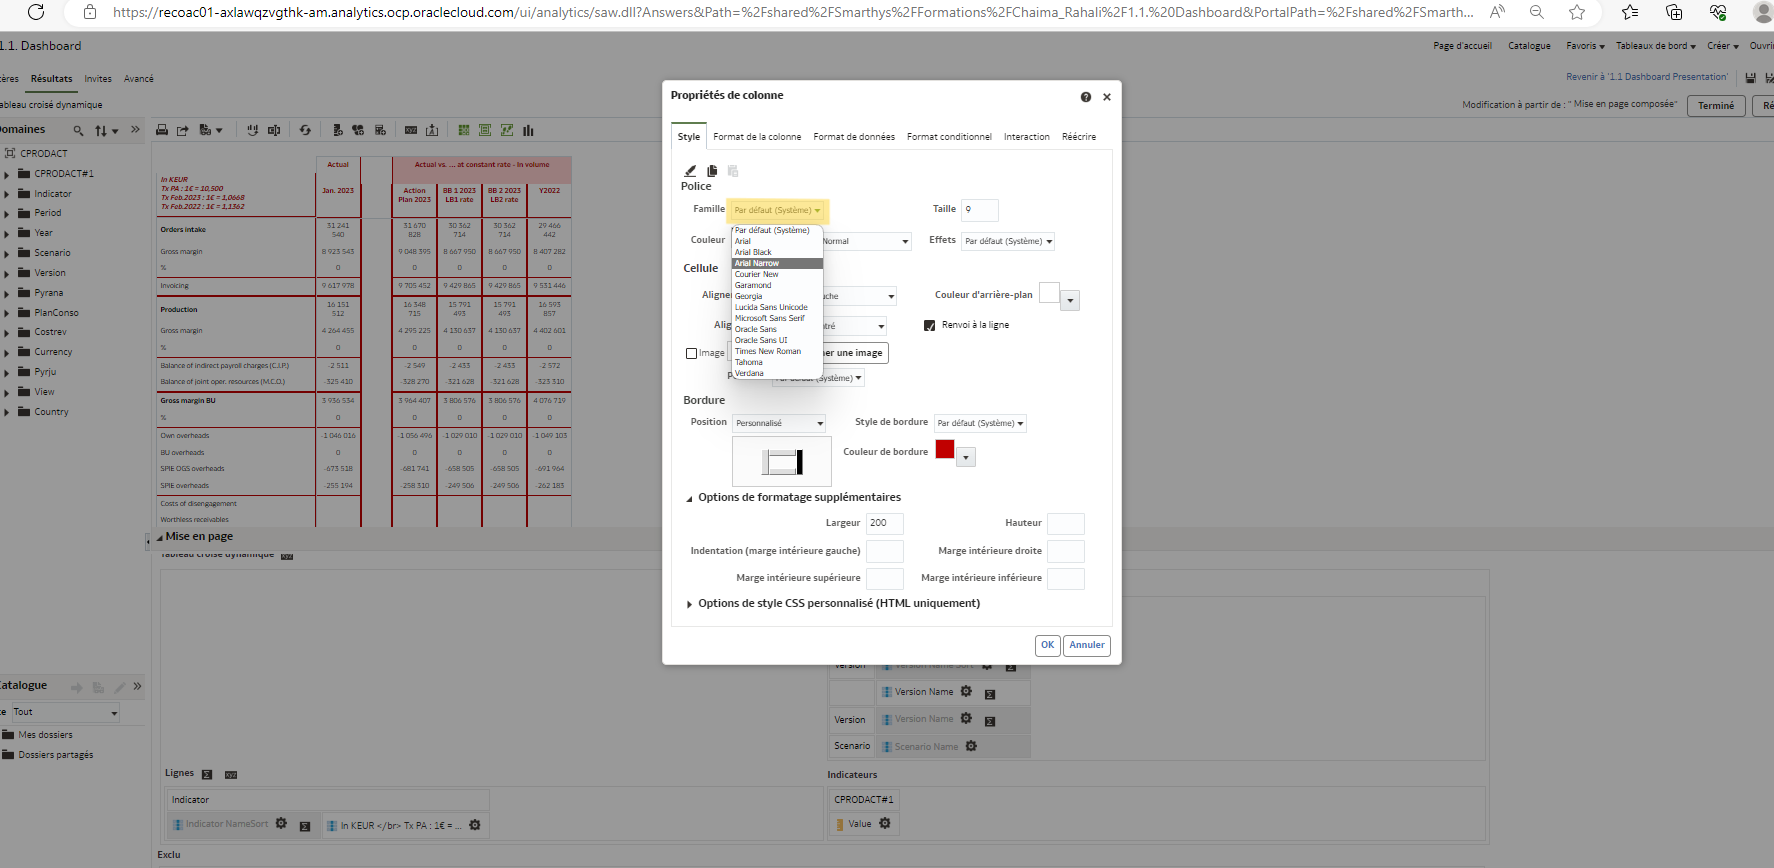Open the border Position dropdown Personnalisé
This screenshot has width=1774, height=868.
(x=779, y=423)
